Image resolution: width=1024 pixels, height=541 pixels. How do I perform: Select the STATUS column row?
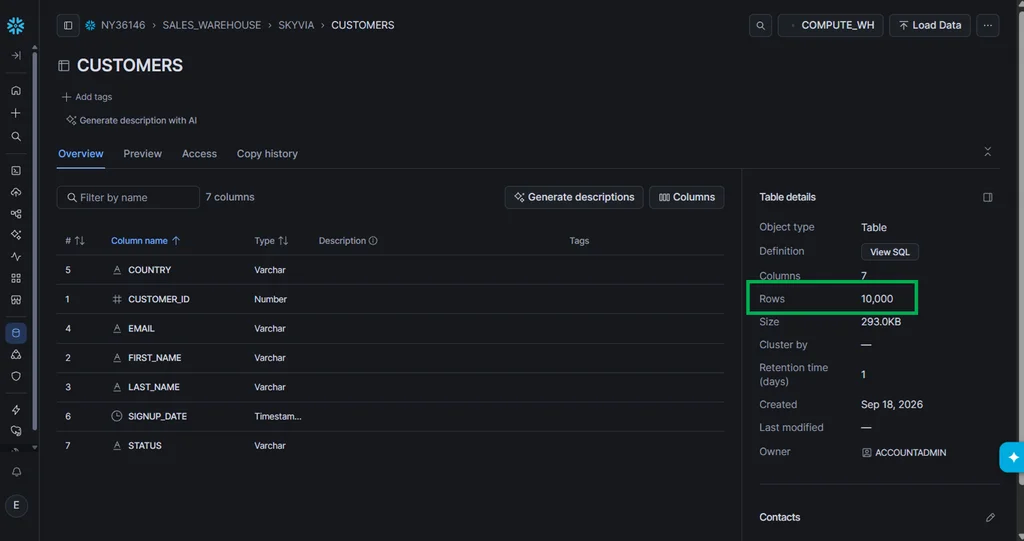click(390, 446)
